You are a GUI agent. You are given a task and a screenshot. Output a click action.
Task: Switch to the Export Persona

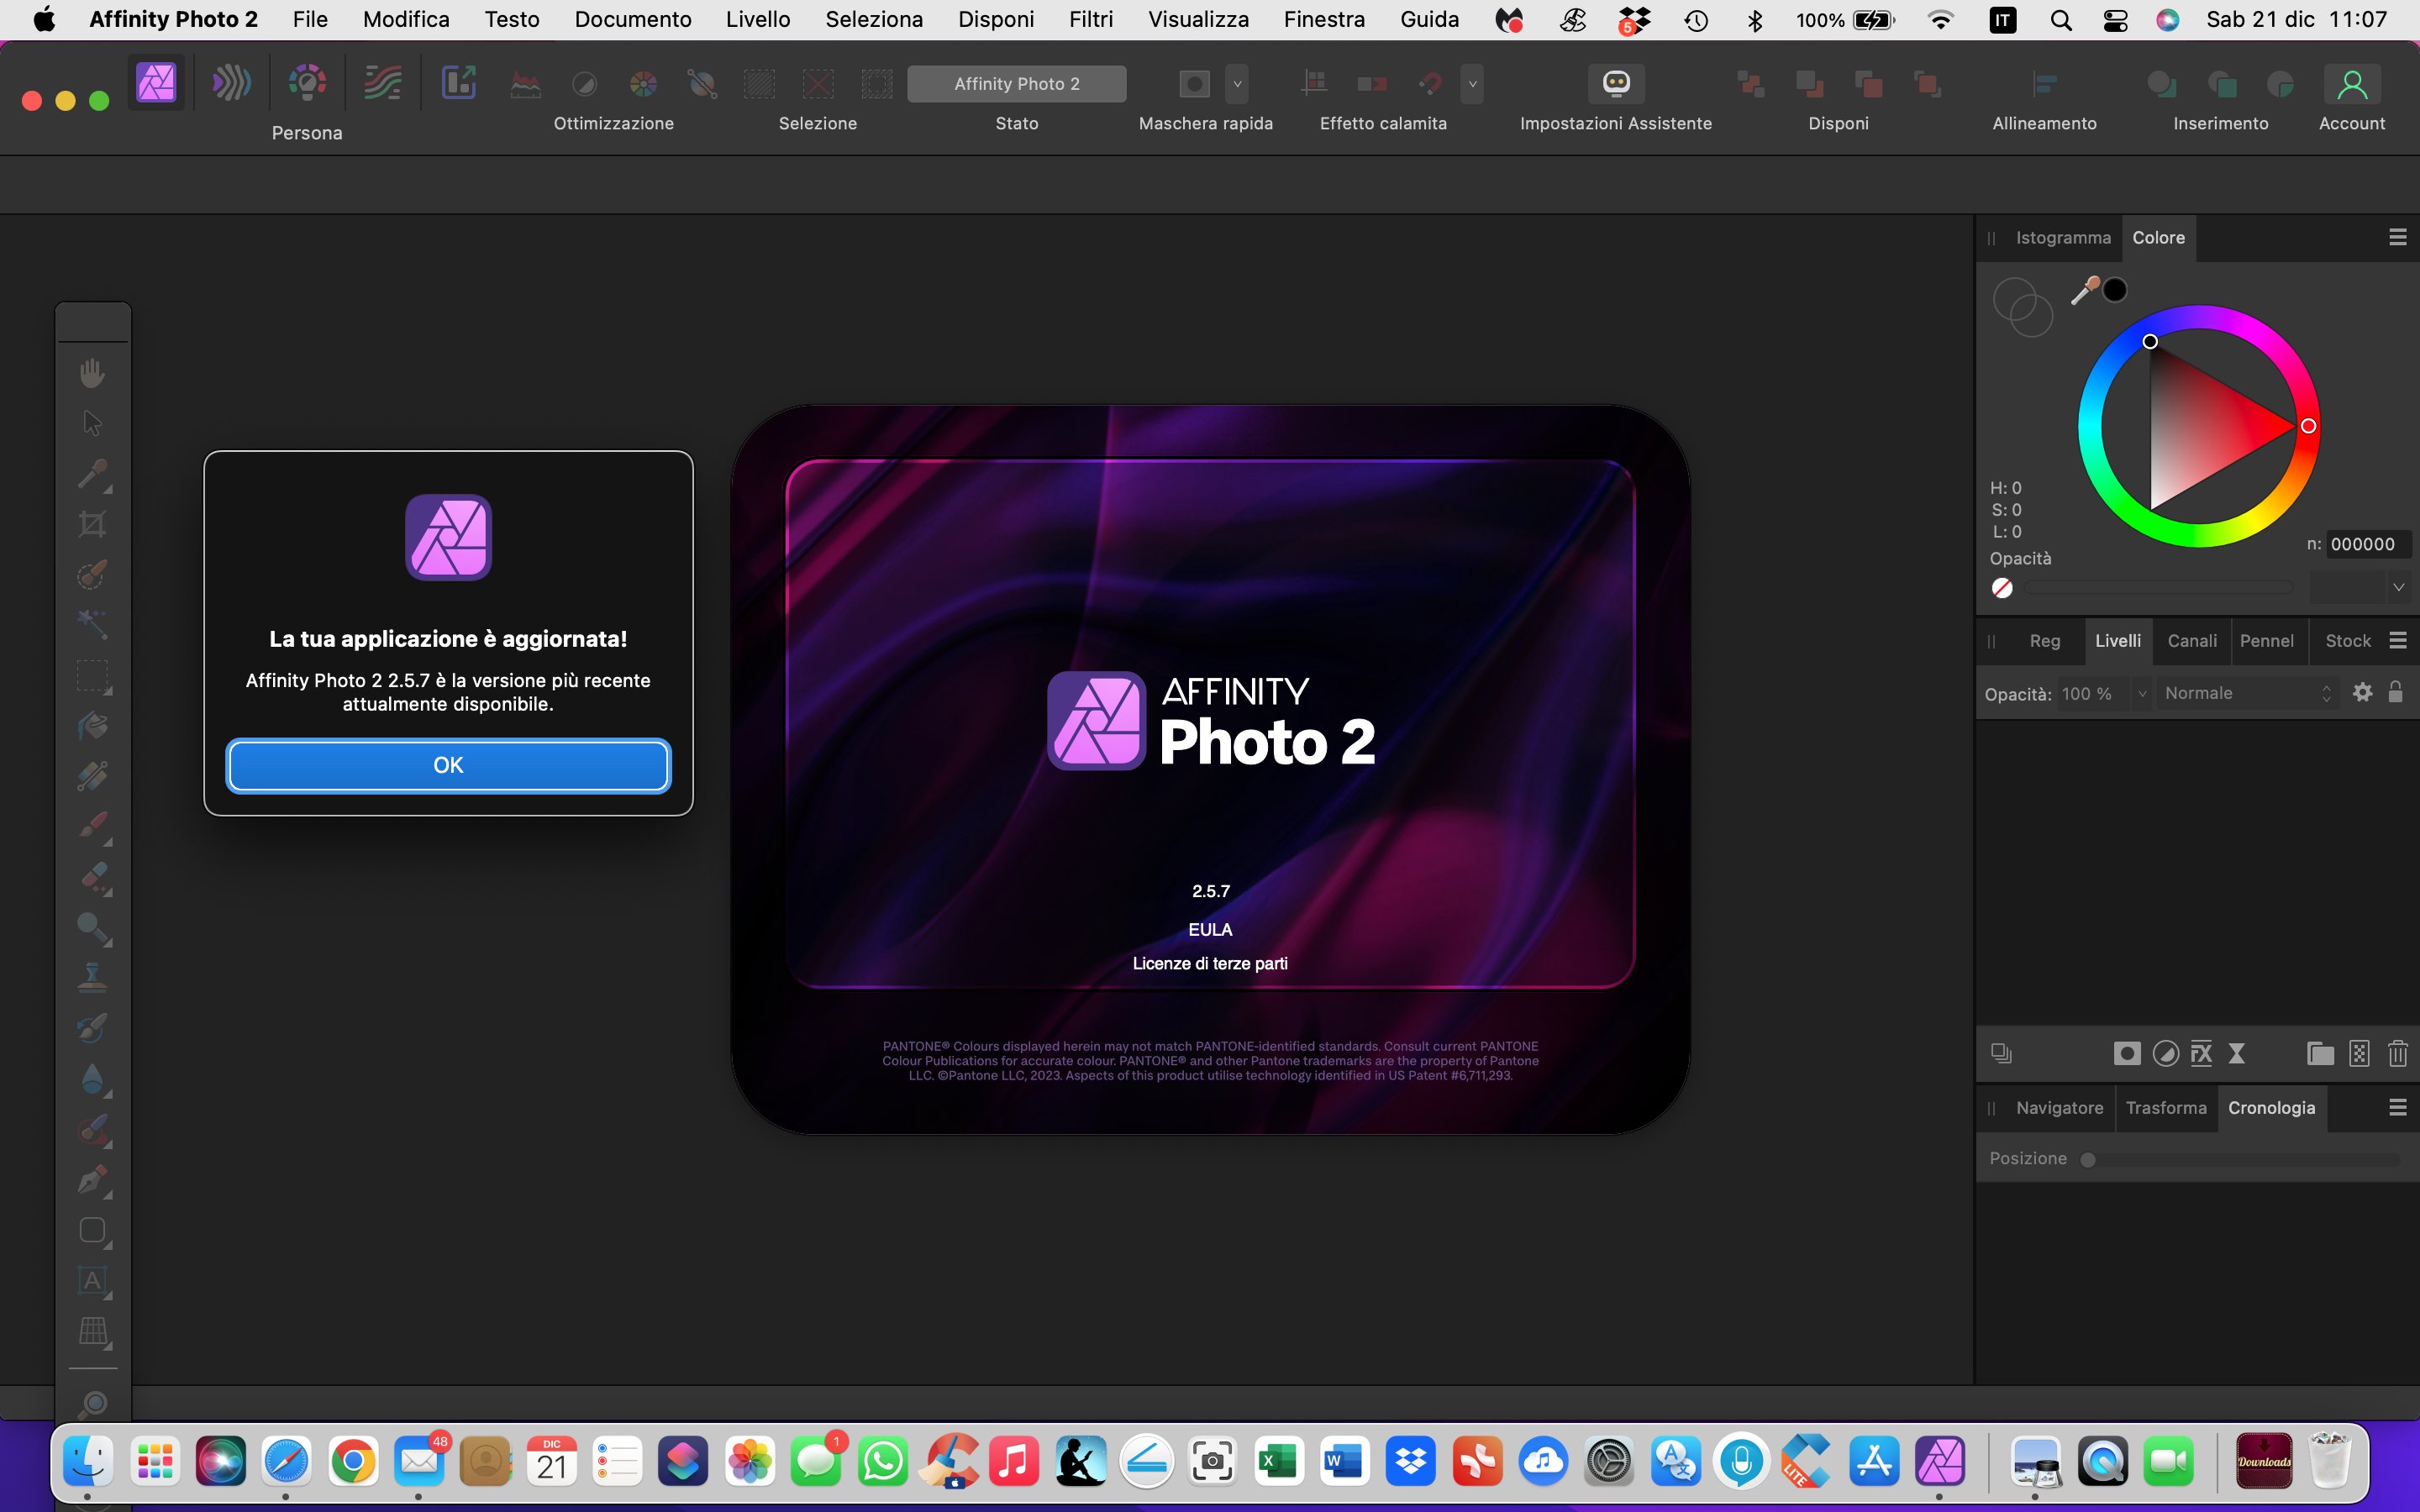pyautogui.click(x=459, y=83)
